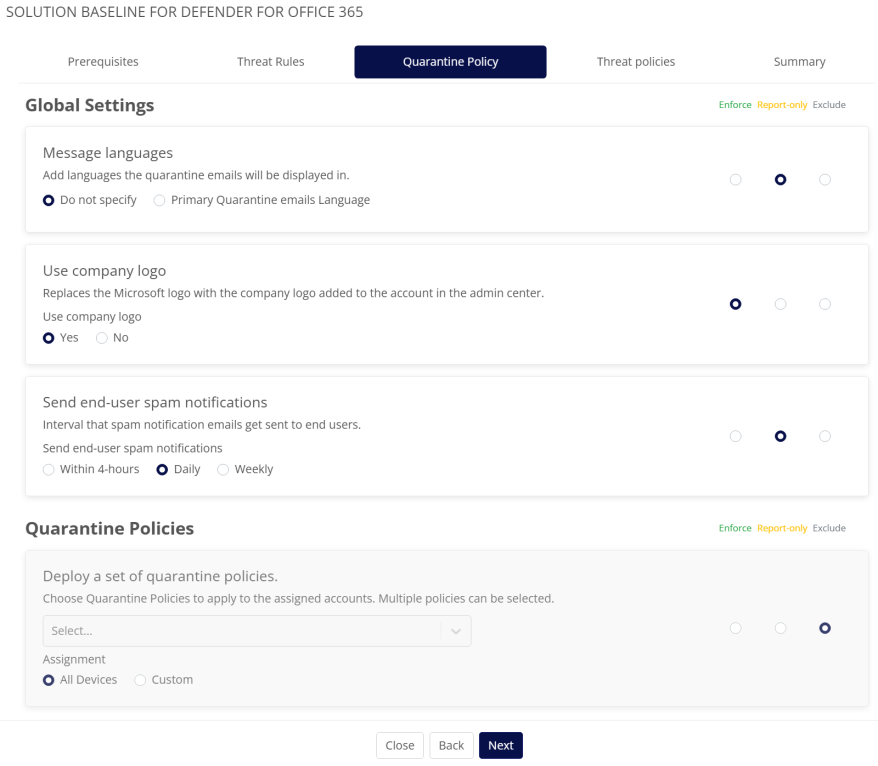Image resolution: width=878 pixels, height=766 pixels.
Task: Select Within 4-hours notification interval
Action: pyautogui.click(x=49, y=470)
